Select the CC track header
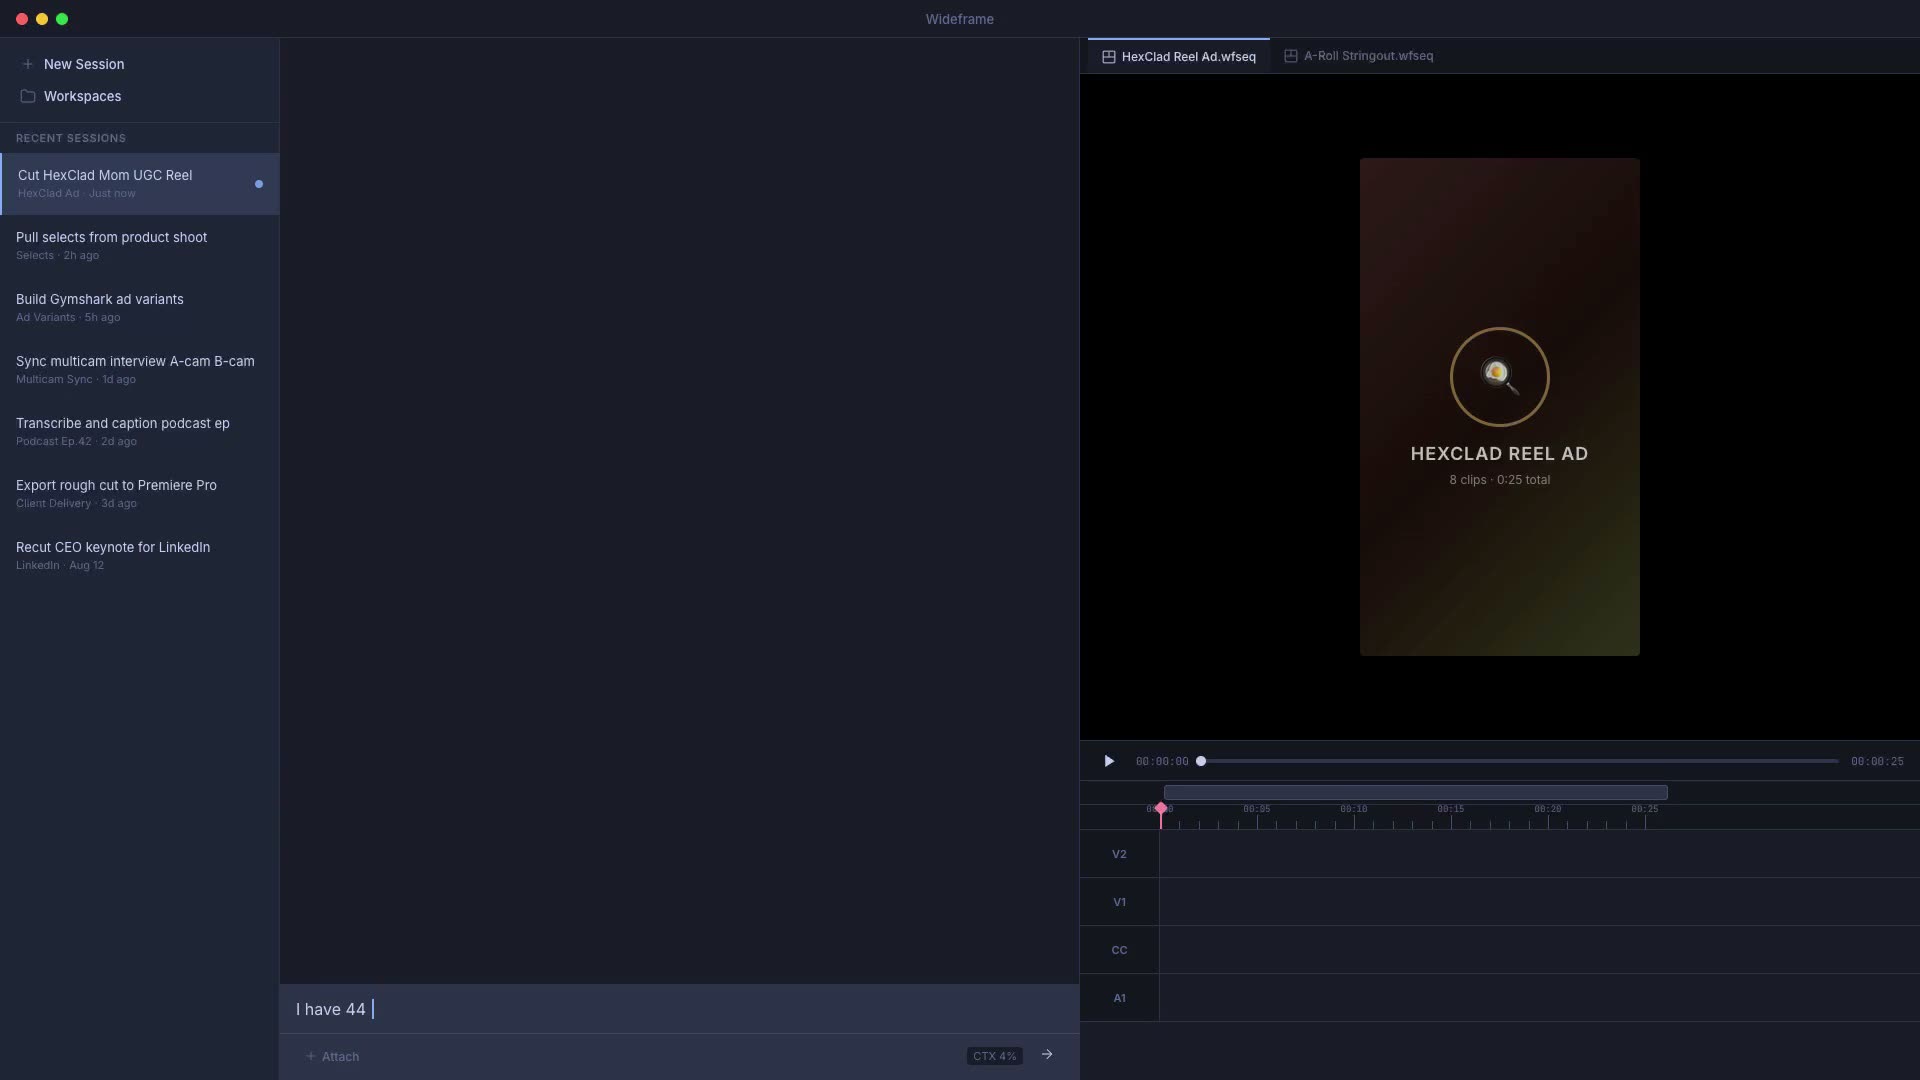This screenshot has width=1920, height=1080. coord(1119,950)
